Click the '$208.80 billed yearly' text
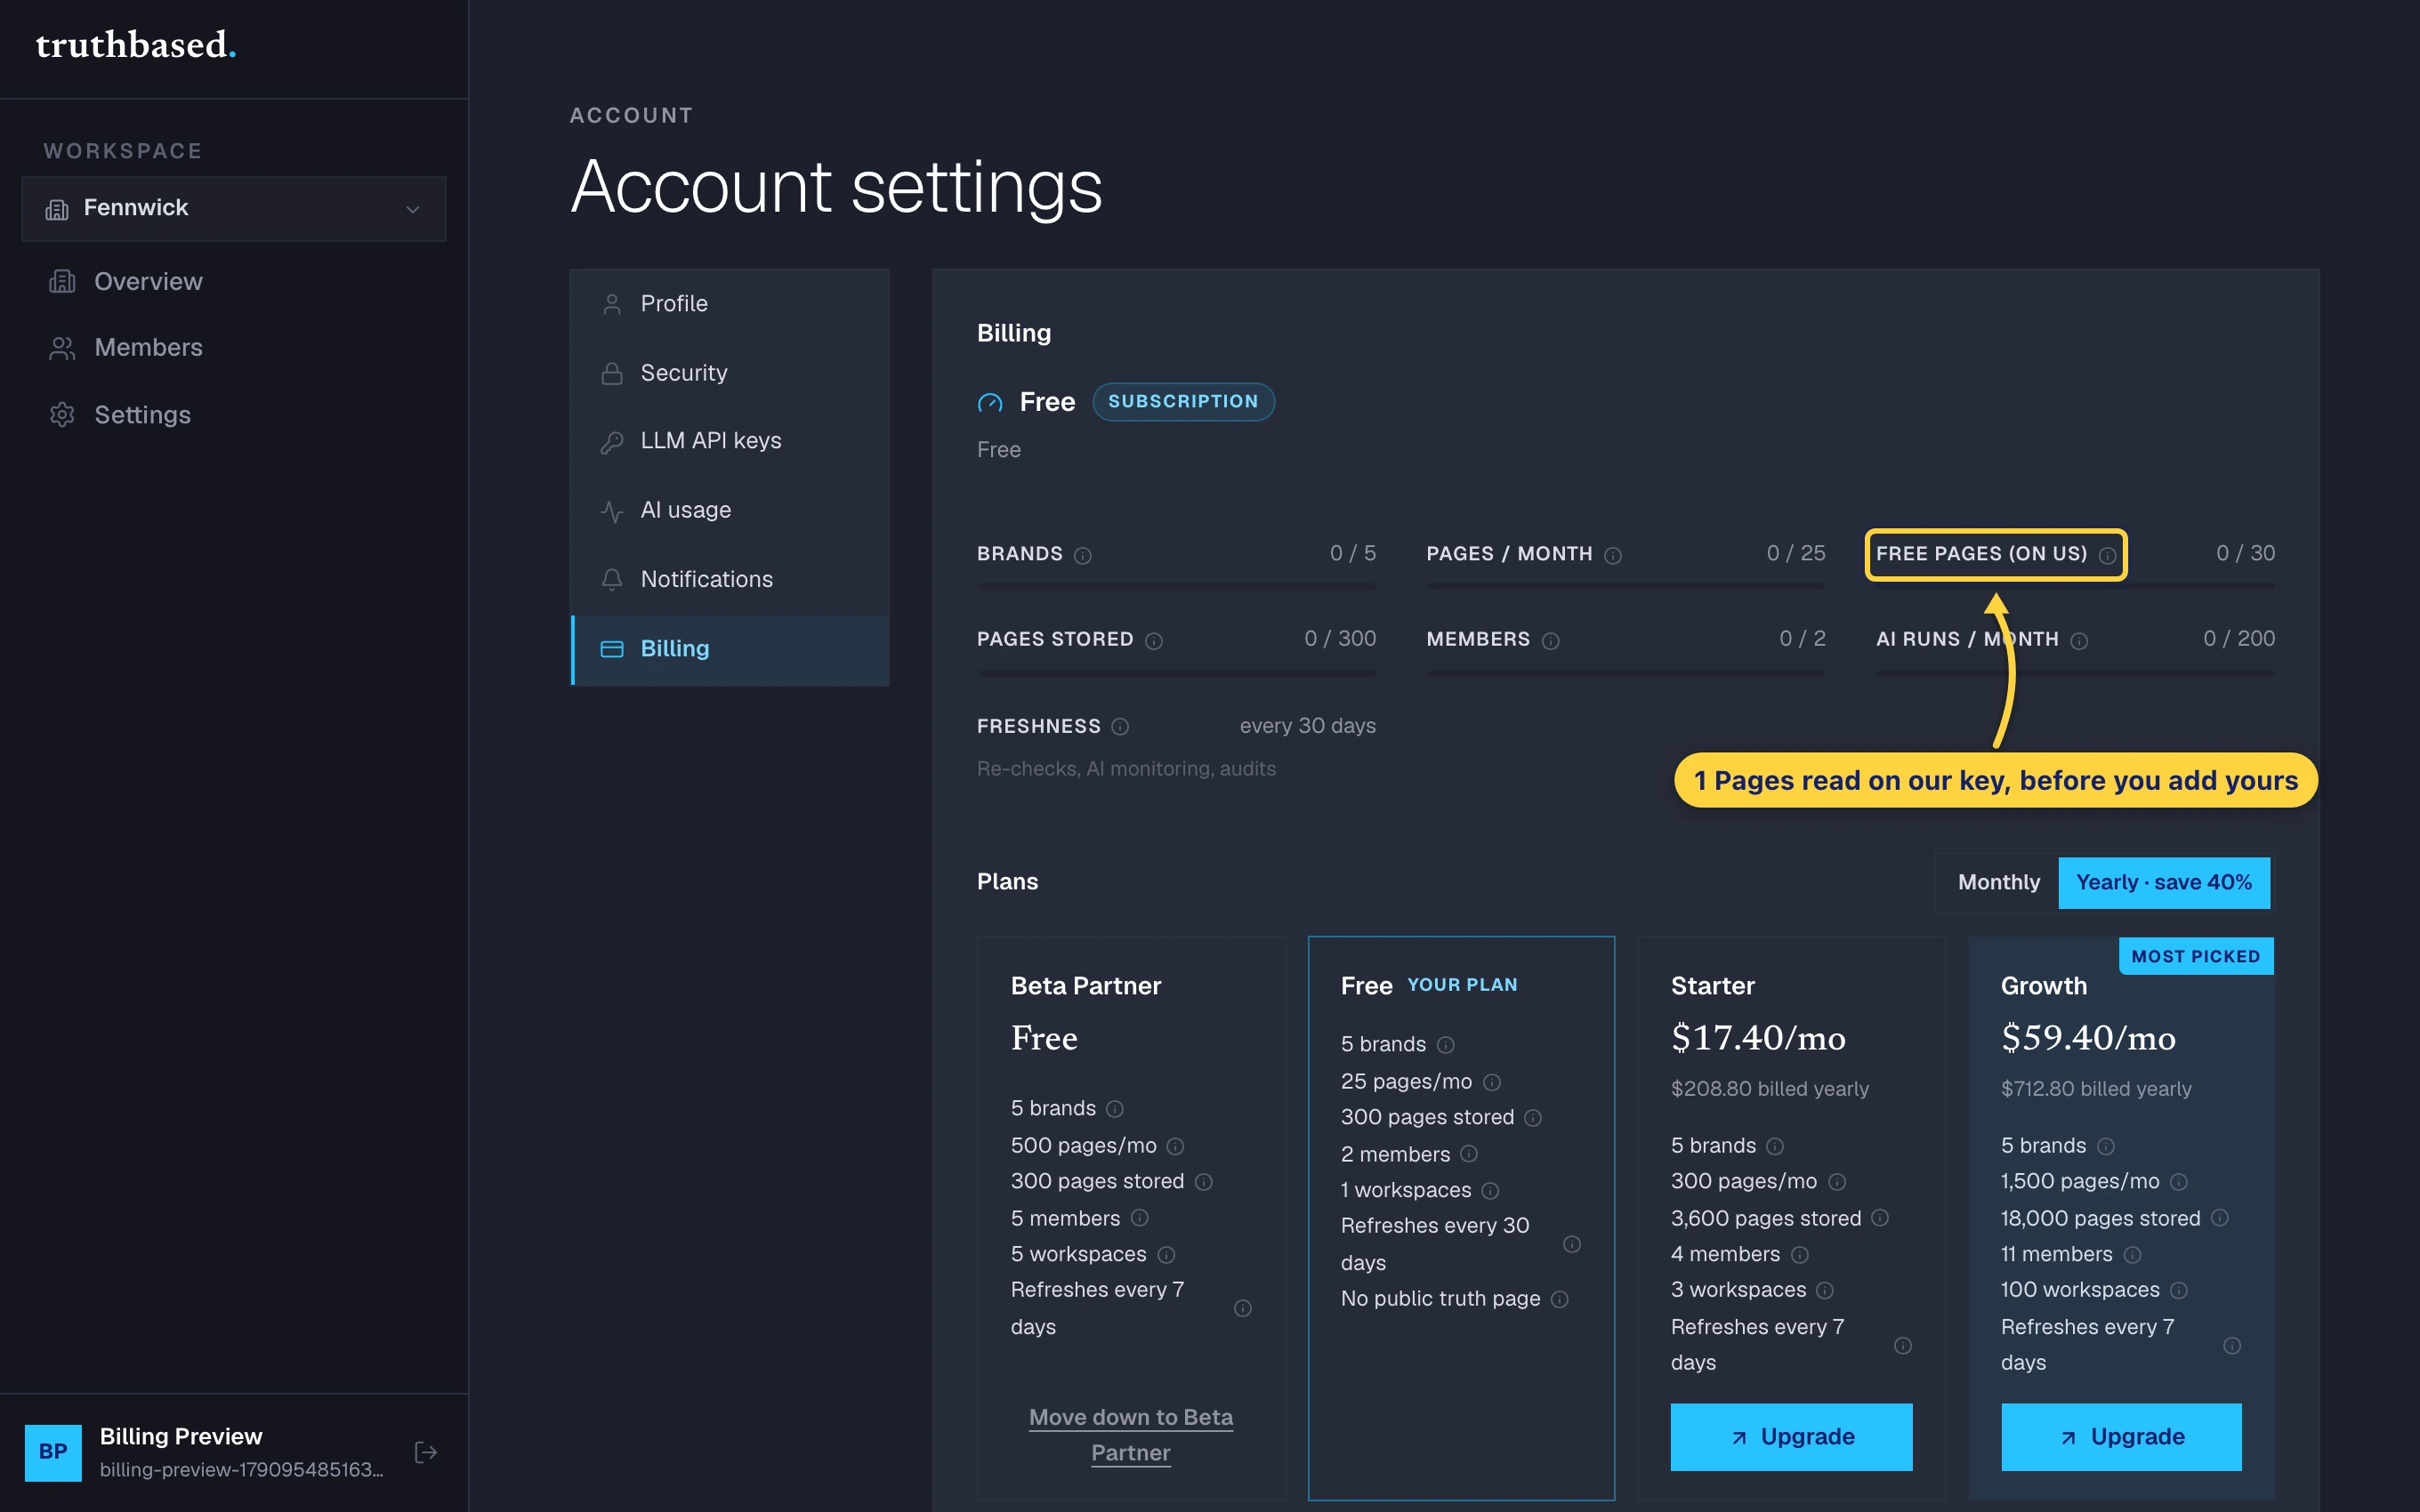Image resolution: width=2420 pixels, height=1512 pixels. coord(1769,1089)
